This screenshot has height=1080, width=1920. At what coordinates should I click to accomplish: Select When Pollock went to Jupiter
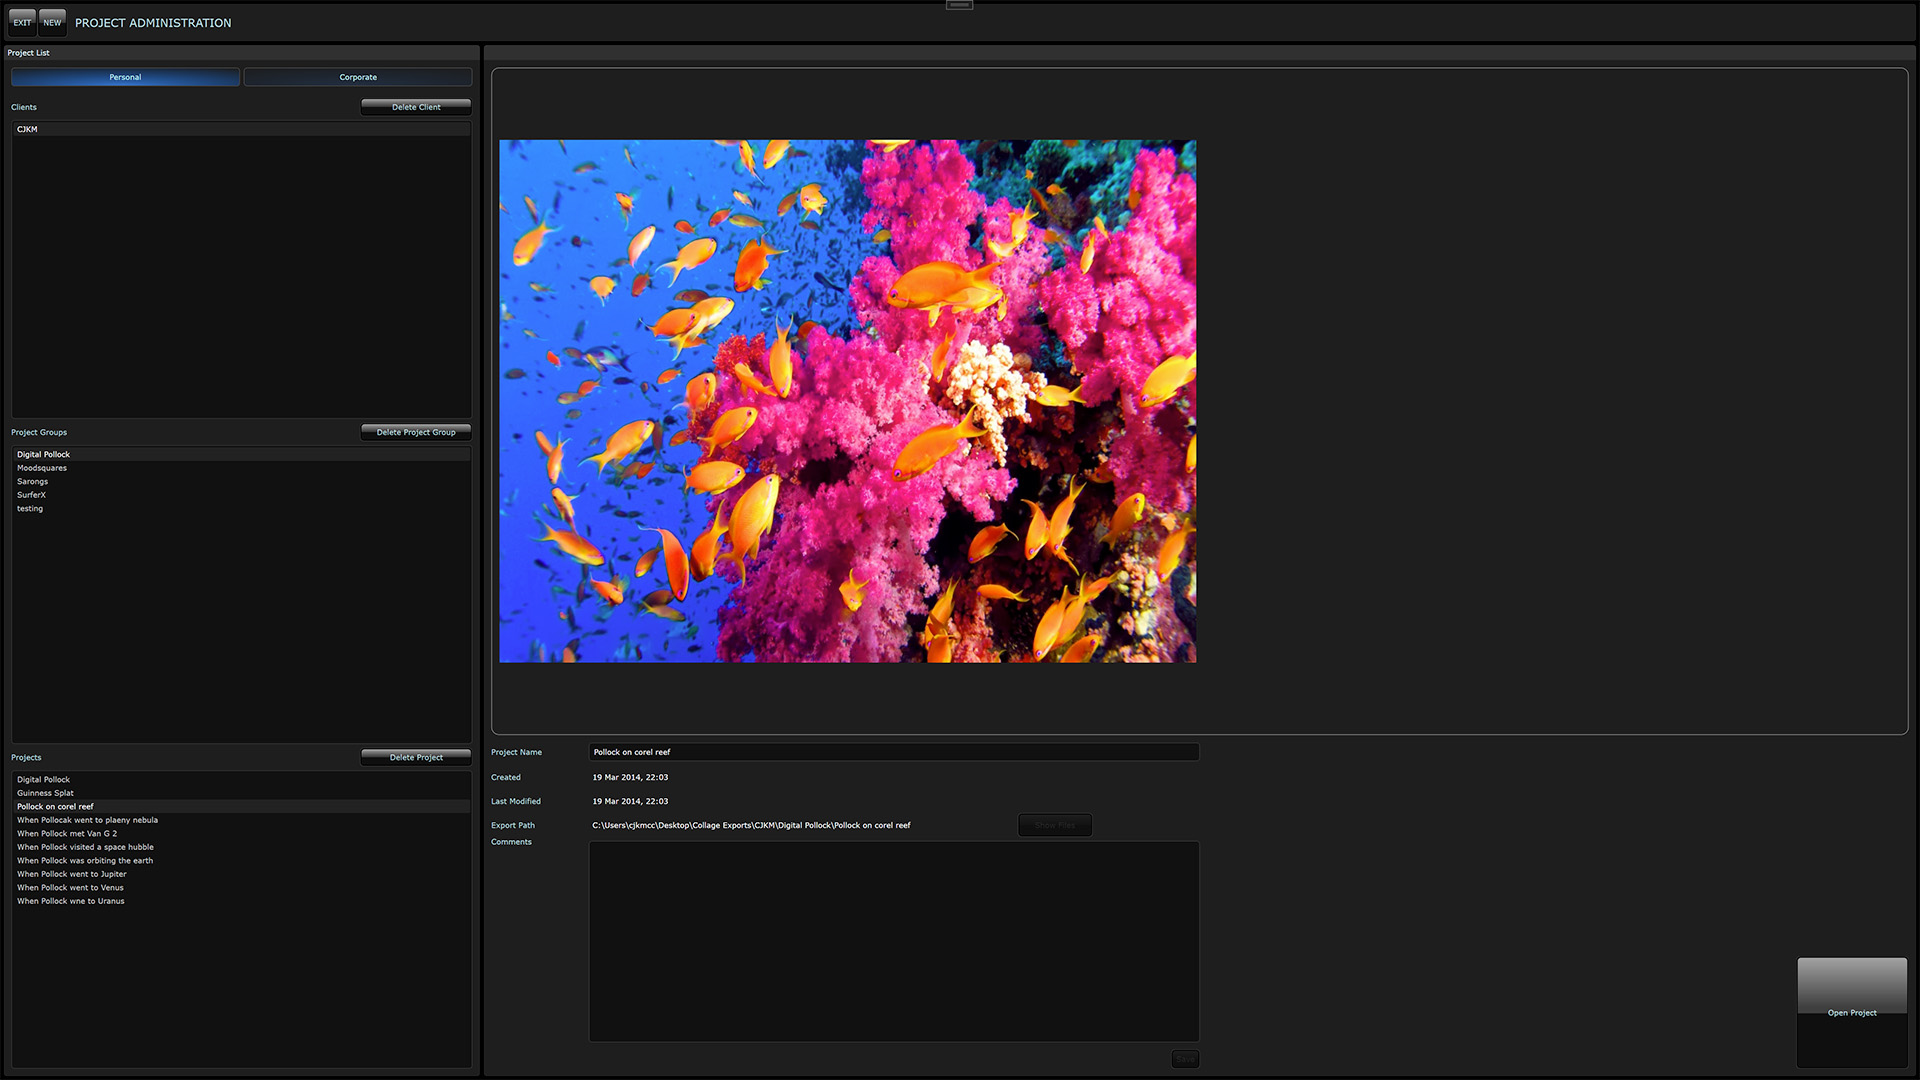coord(241,874)
